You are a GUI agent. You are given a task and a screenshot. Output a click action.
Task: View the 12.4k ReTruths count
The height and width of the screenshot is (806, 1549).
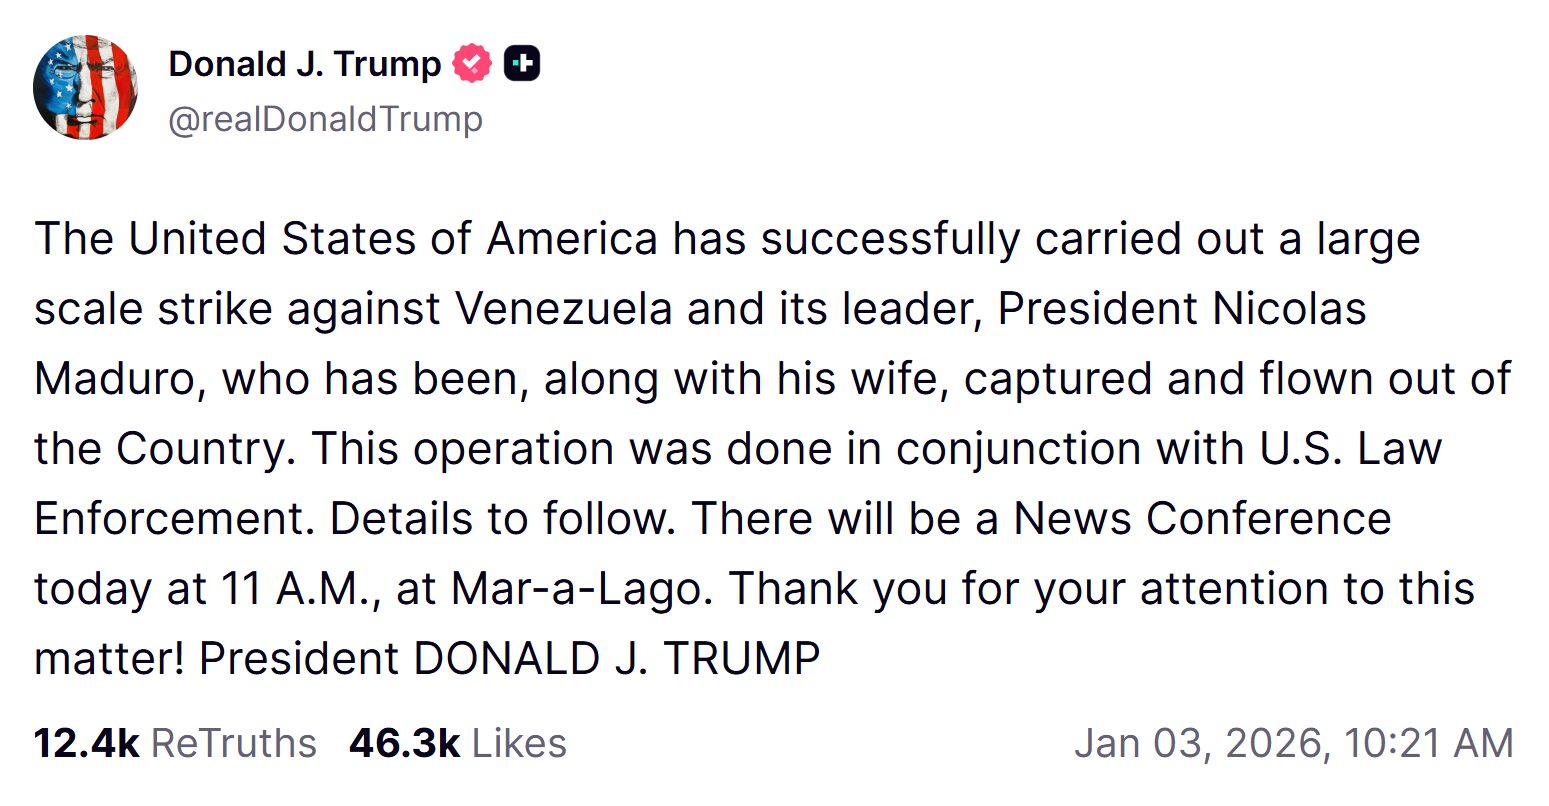click(x=86, y=743)
